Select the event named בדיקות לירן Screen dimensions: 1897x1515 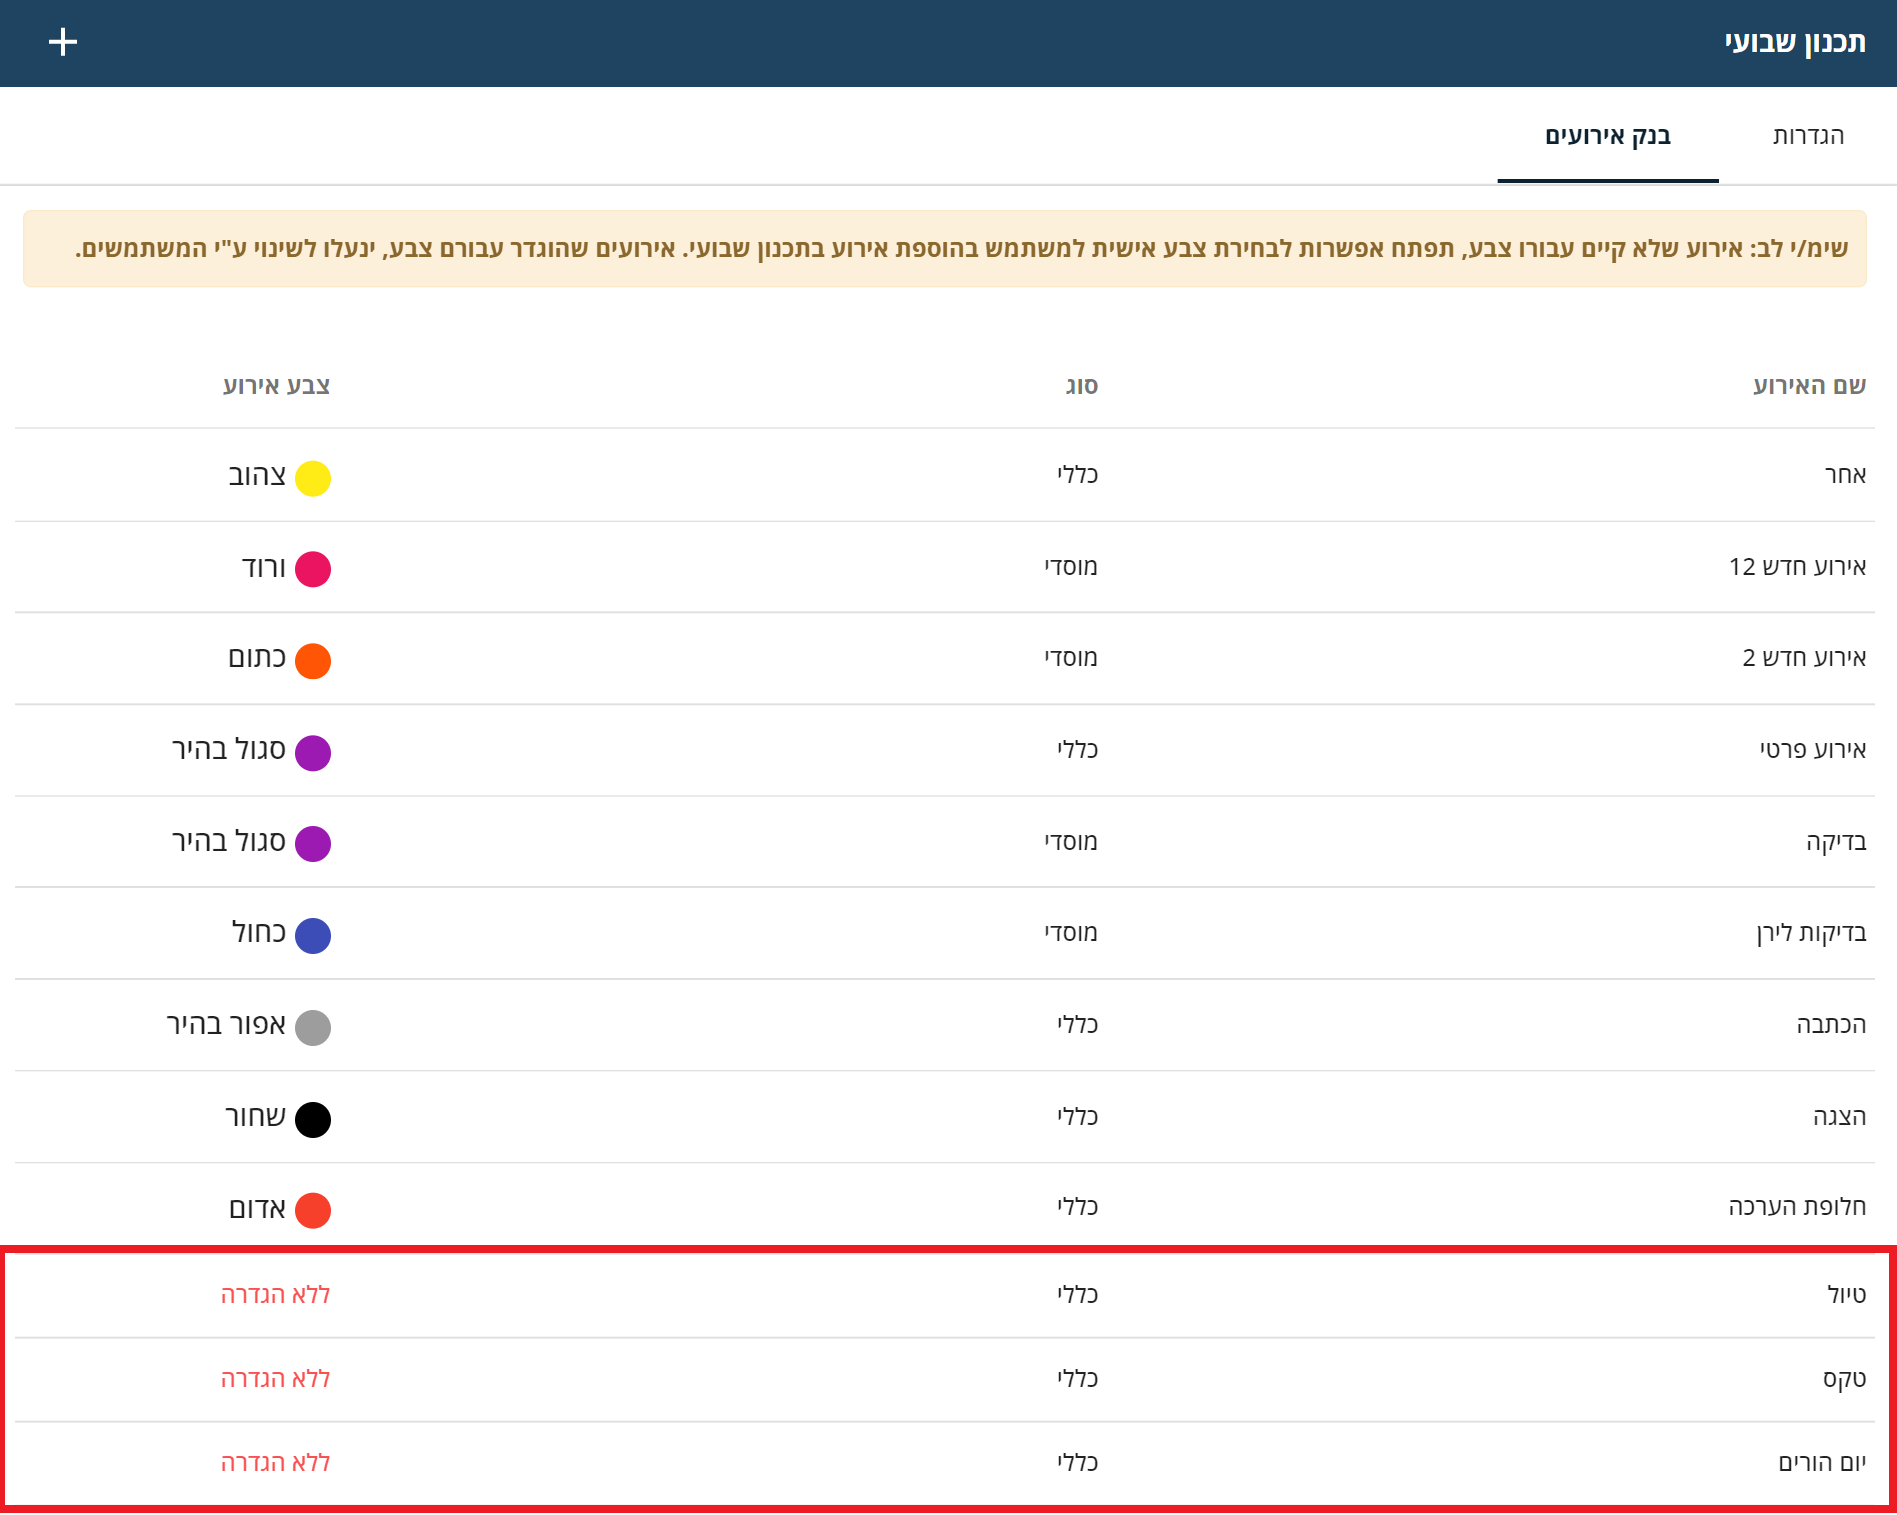1811,933
